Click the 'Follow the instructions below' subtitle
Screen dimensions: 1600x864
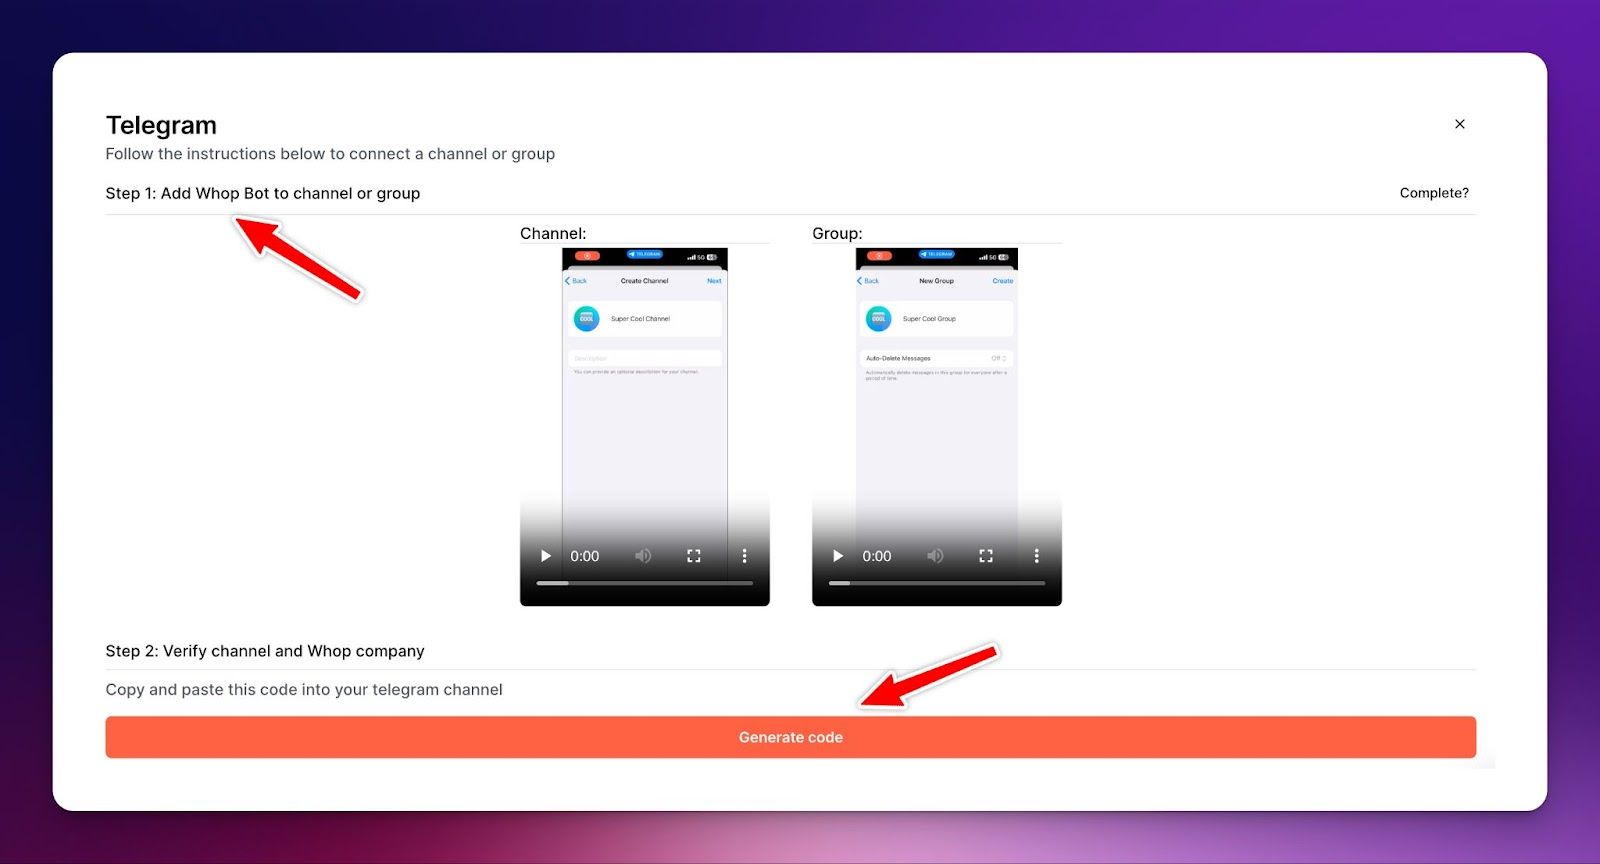(330, 154)
